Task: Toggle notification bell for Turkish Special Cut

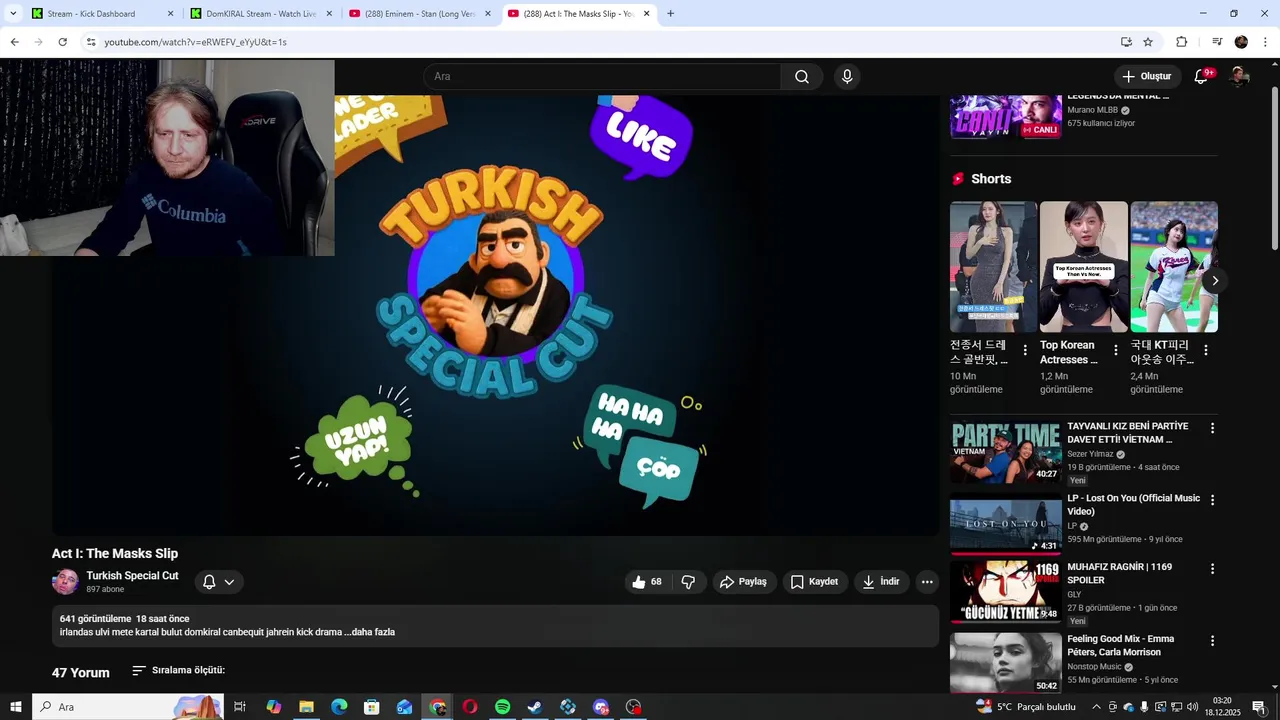Action: (x=218, y=582)
